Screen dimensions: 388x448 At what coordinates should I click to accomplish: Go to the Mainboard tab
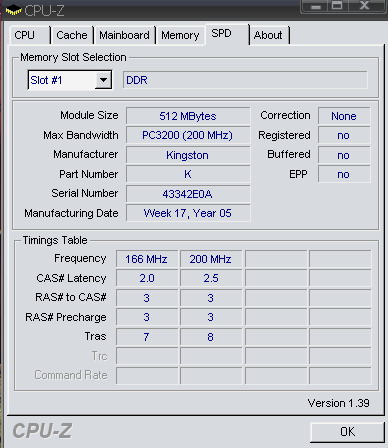[x=124, y=35]
